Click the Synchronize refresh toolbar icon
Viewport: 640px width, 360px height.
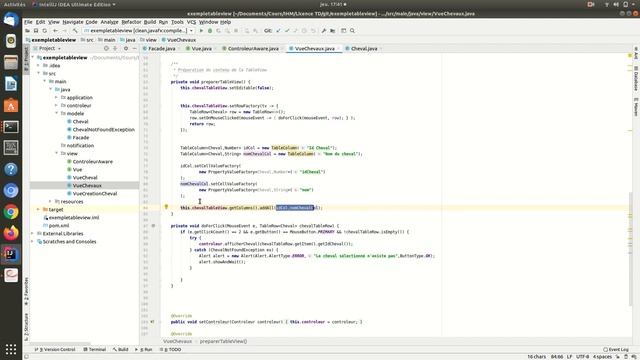44,31
